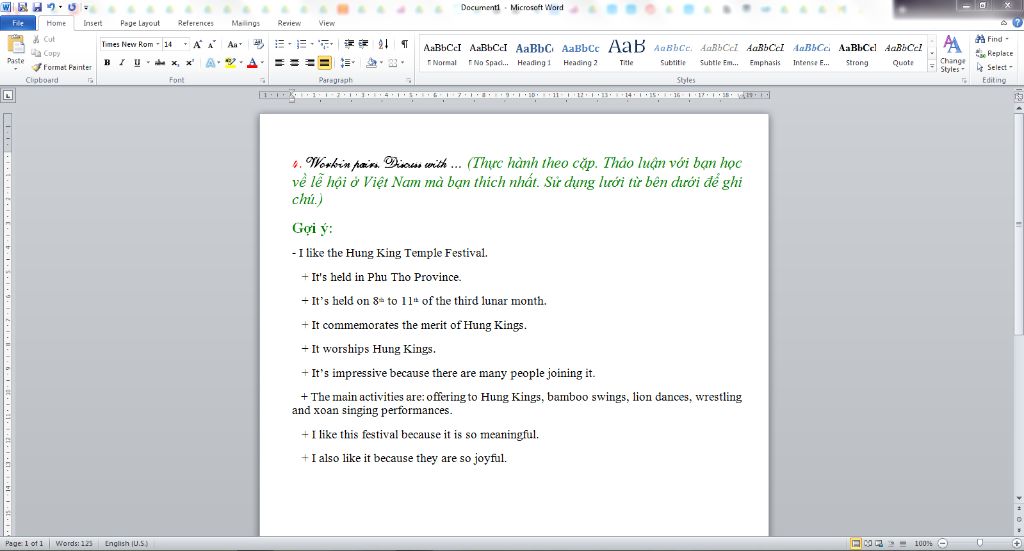
Task: Center the paragraph text
Action: pyautogui.click(x=295, y=63)
